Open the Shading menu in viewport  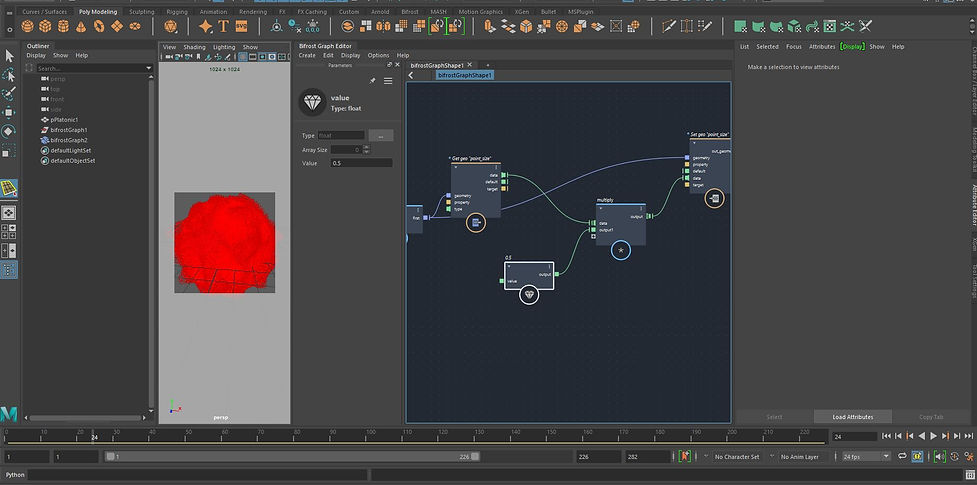(x=194, y=47)
